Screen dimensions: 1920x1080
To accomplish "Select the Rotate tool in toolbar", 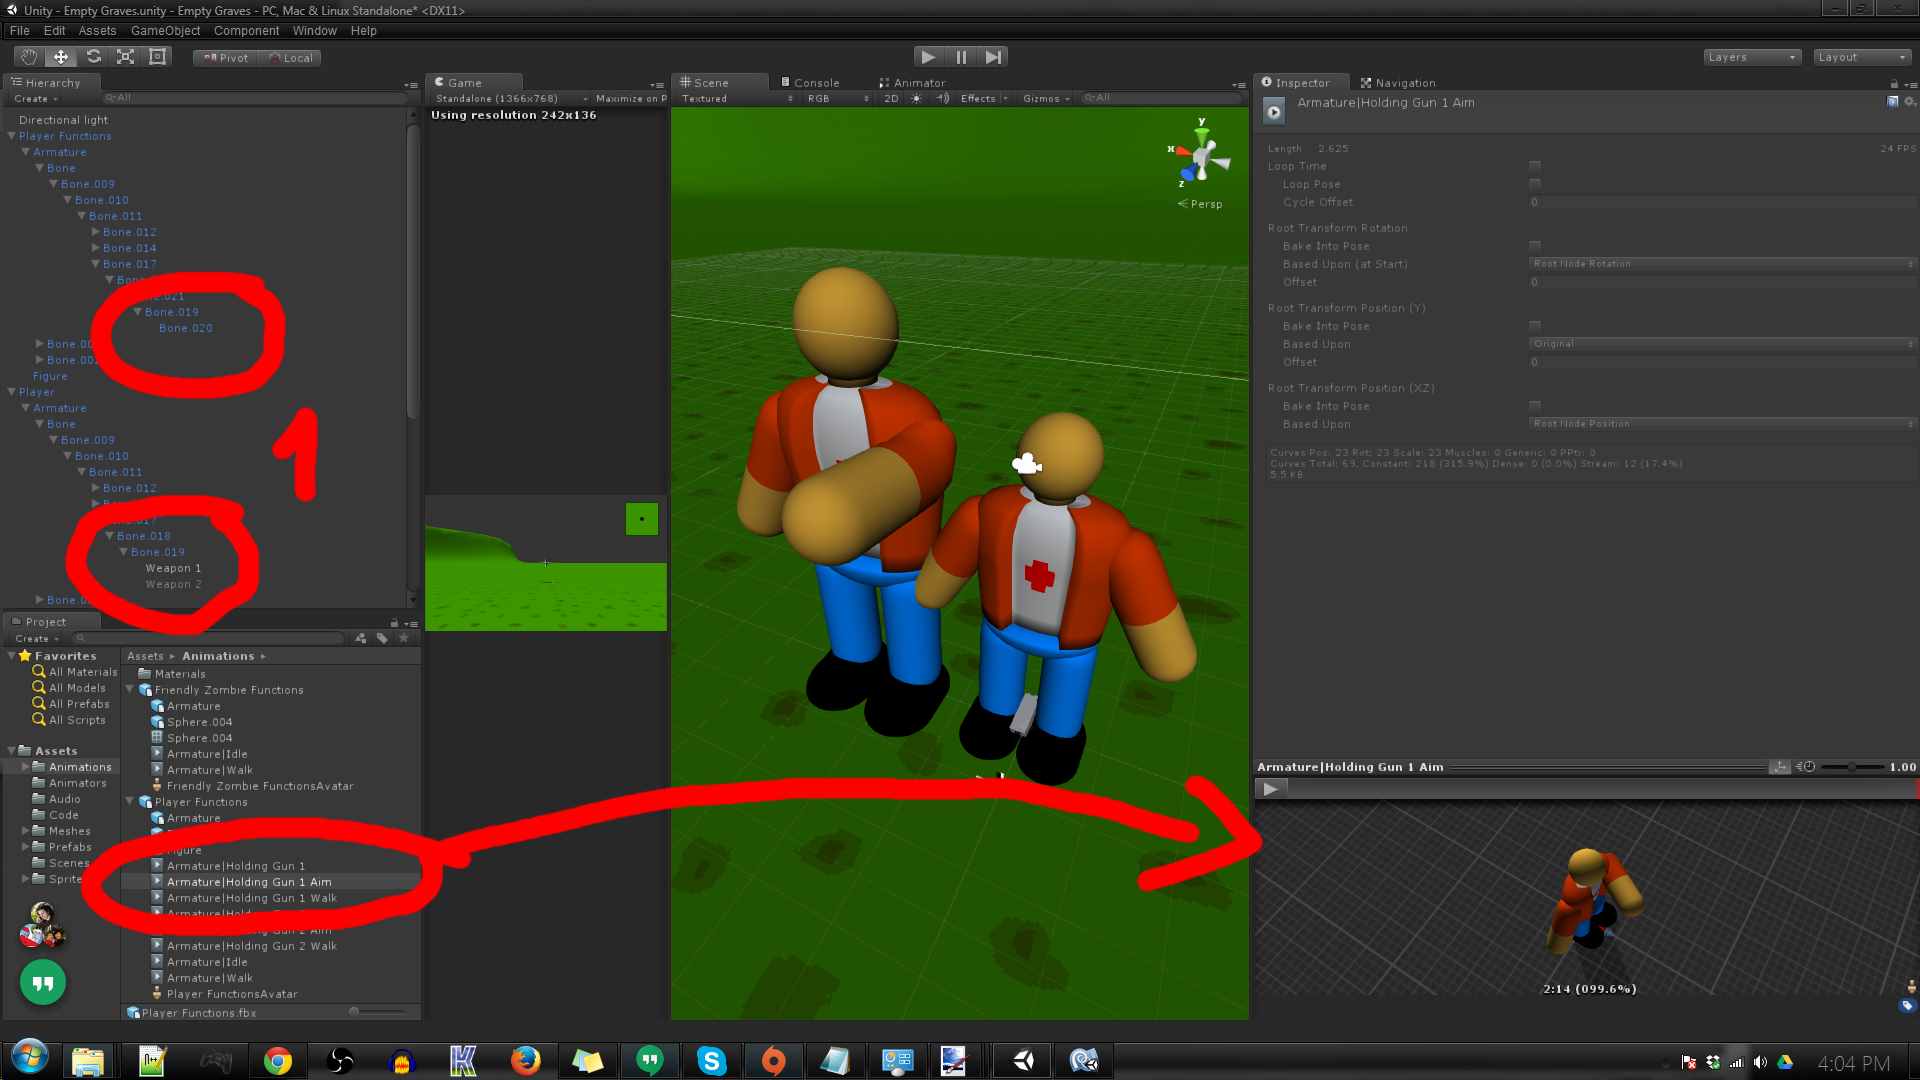I will coord(93,57).
